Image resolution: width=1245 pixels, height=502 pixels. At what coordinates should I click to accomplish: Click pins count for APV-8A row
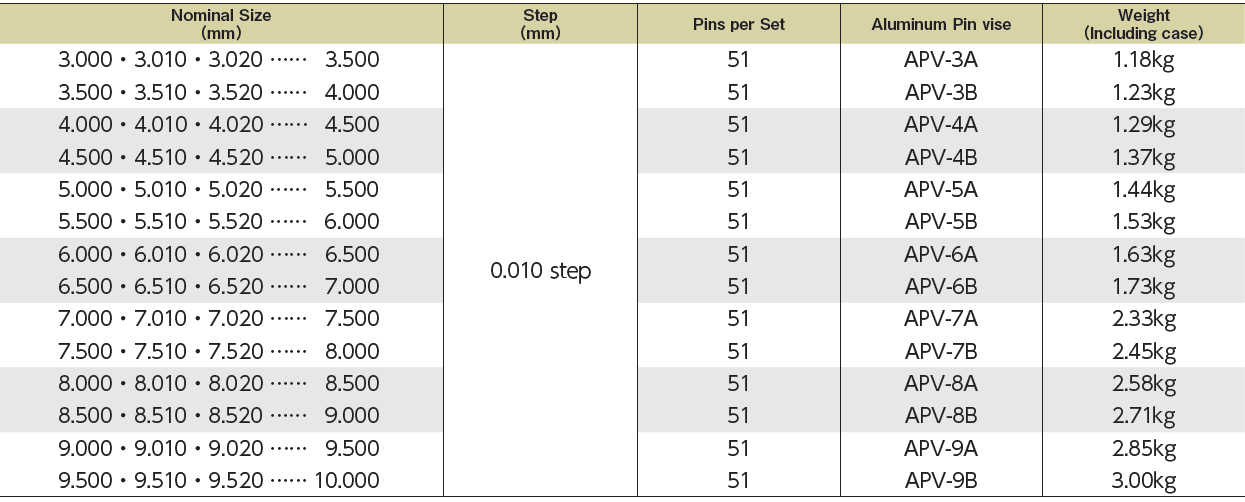coord(739,383)
